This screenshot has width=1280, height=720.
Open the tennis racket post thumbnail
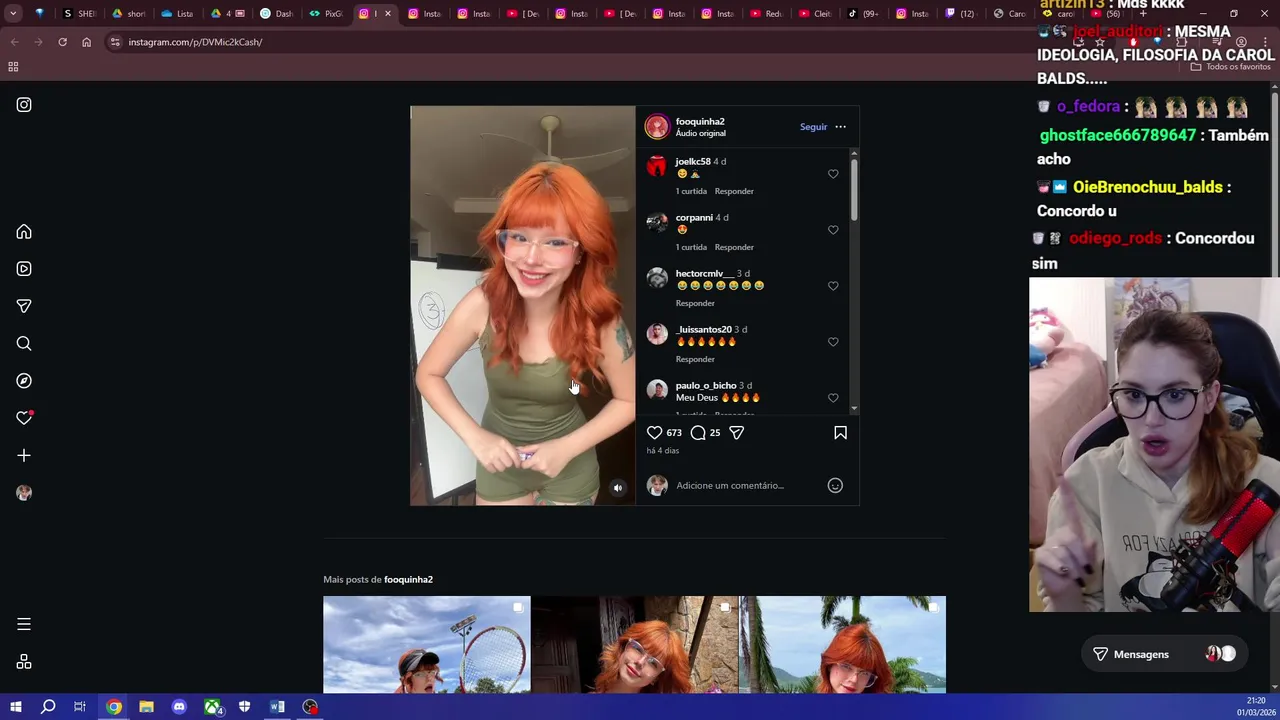[426, 645]
